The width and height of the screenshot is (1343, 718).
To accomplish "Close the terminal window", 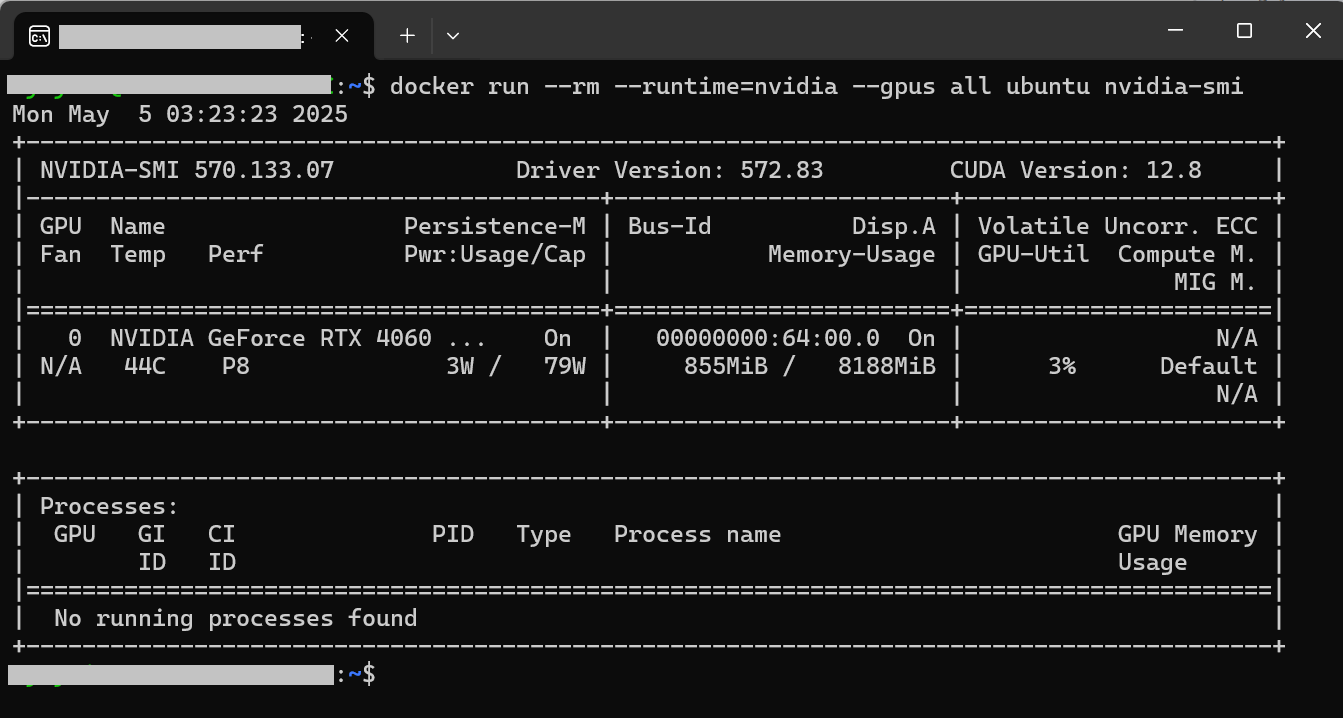I will click(1313, 31).
